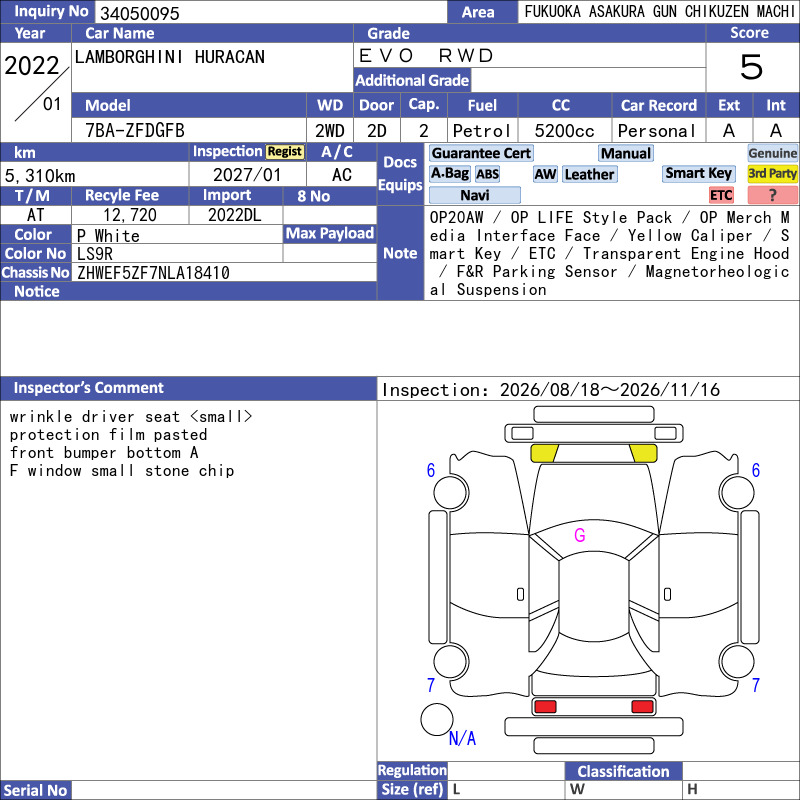Click the Guarantee Cert badge
800x800 pixels.
(481, 153)
